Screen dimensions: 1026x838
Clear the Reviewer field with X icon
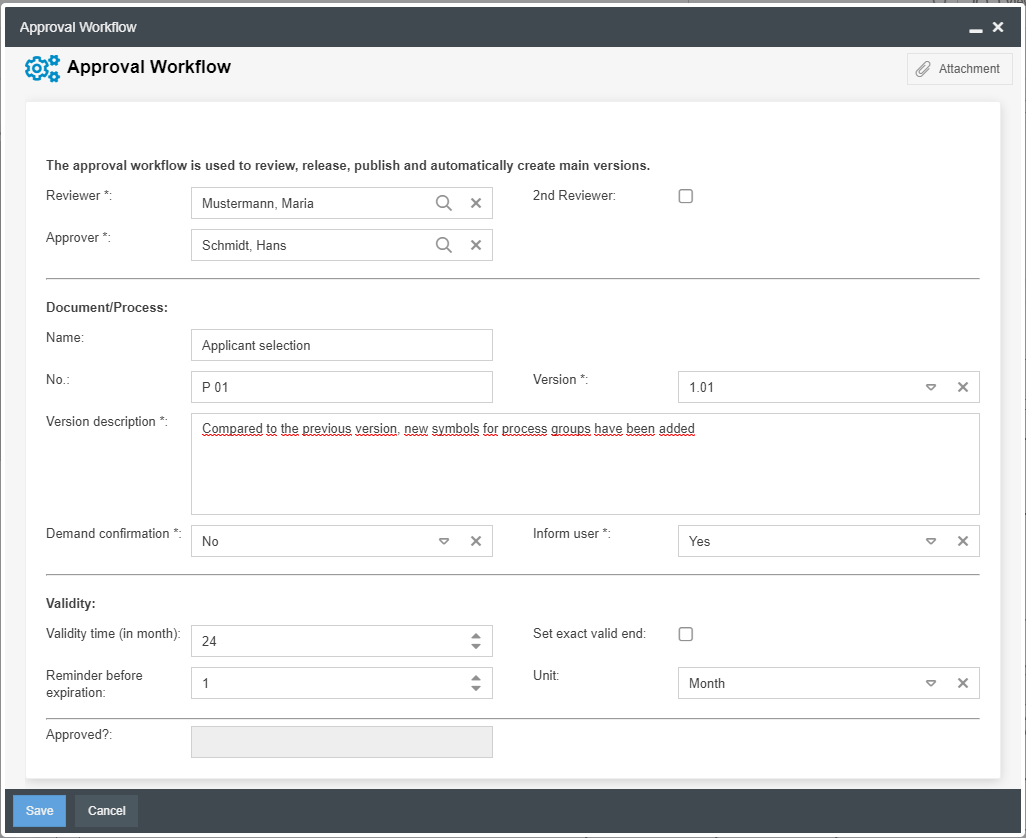(x=476, y=203)
